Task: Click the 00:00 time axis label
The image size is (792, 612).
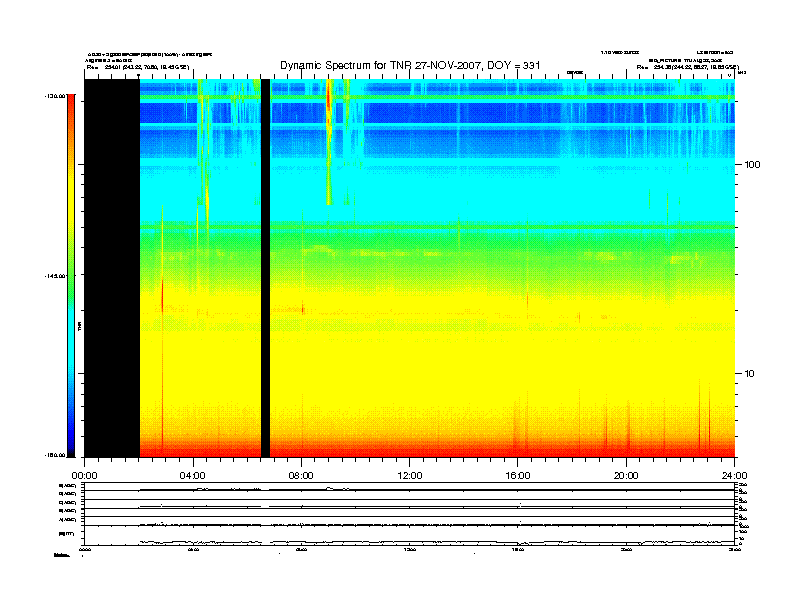Action: tap(84, 476)
